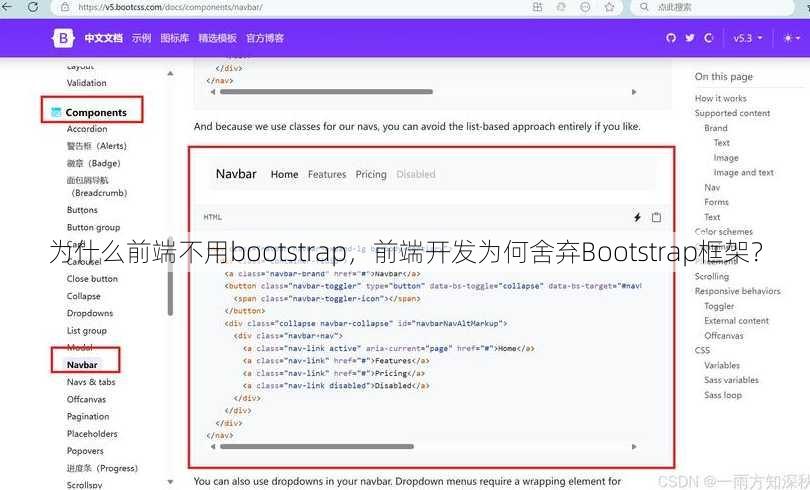Open Validation in the sidebar
Viewport: 810px width, 490px height.
[86, 83]
